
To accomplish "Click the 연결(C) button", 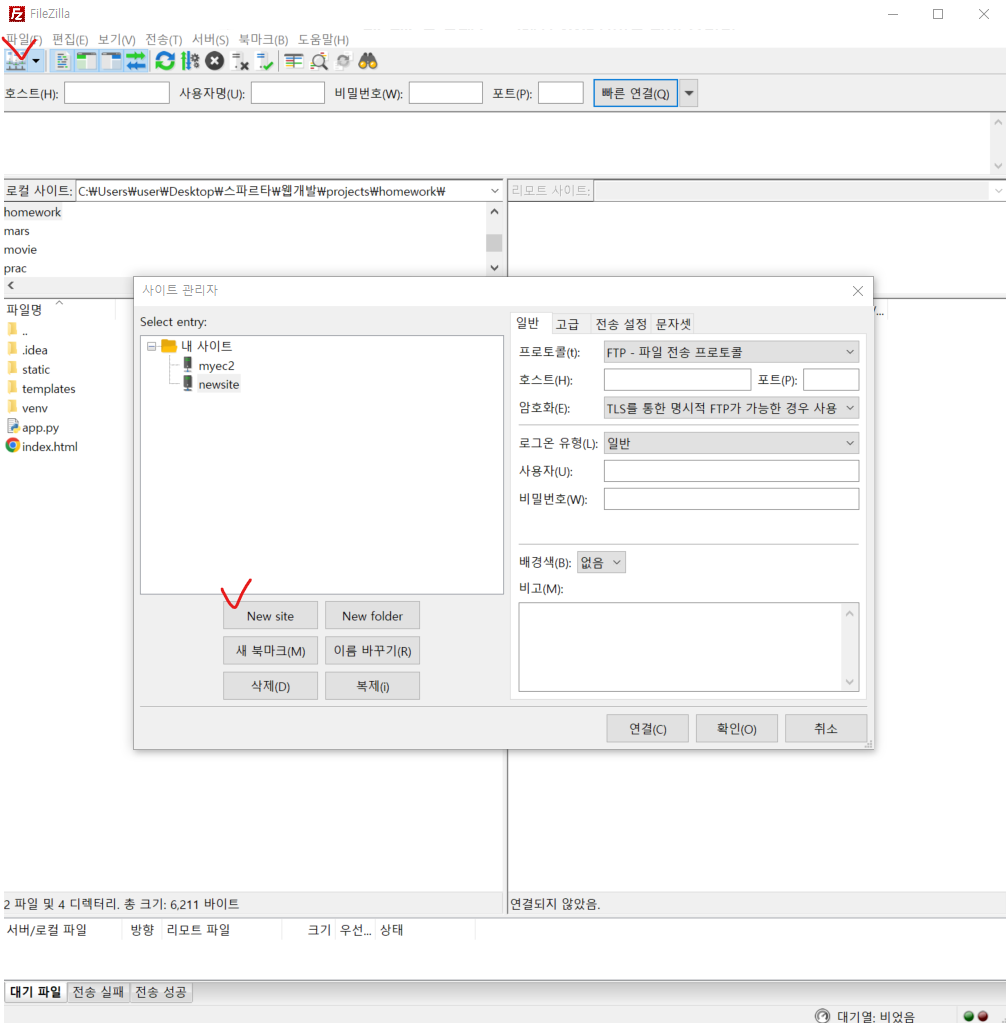I will pos(647,729).
